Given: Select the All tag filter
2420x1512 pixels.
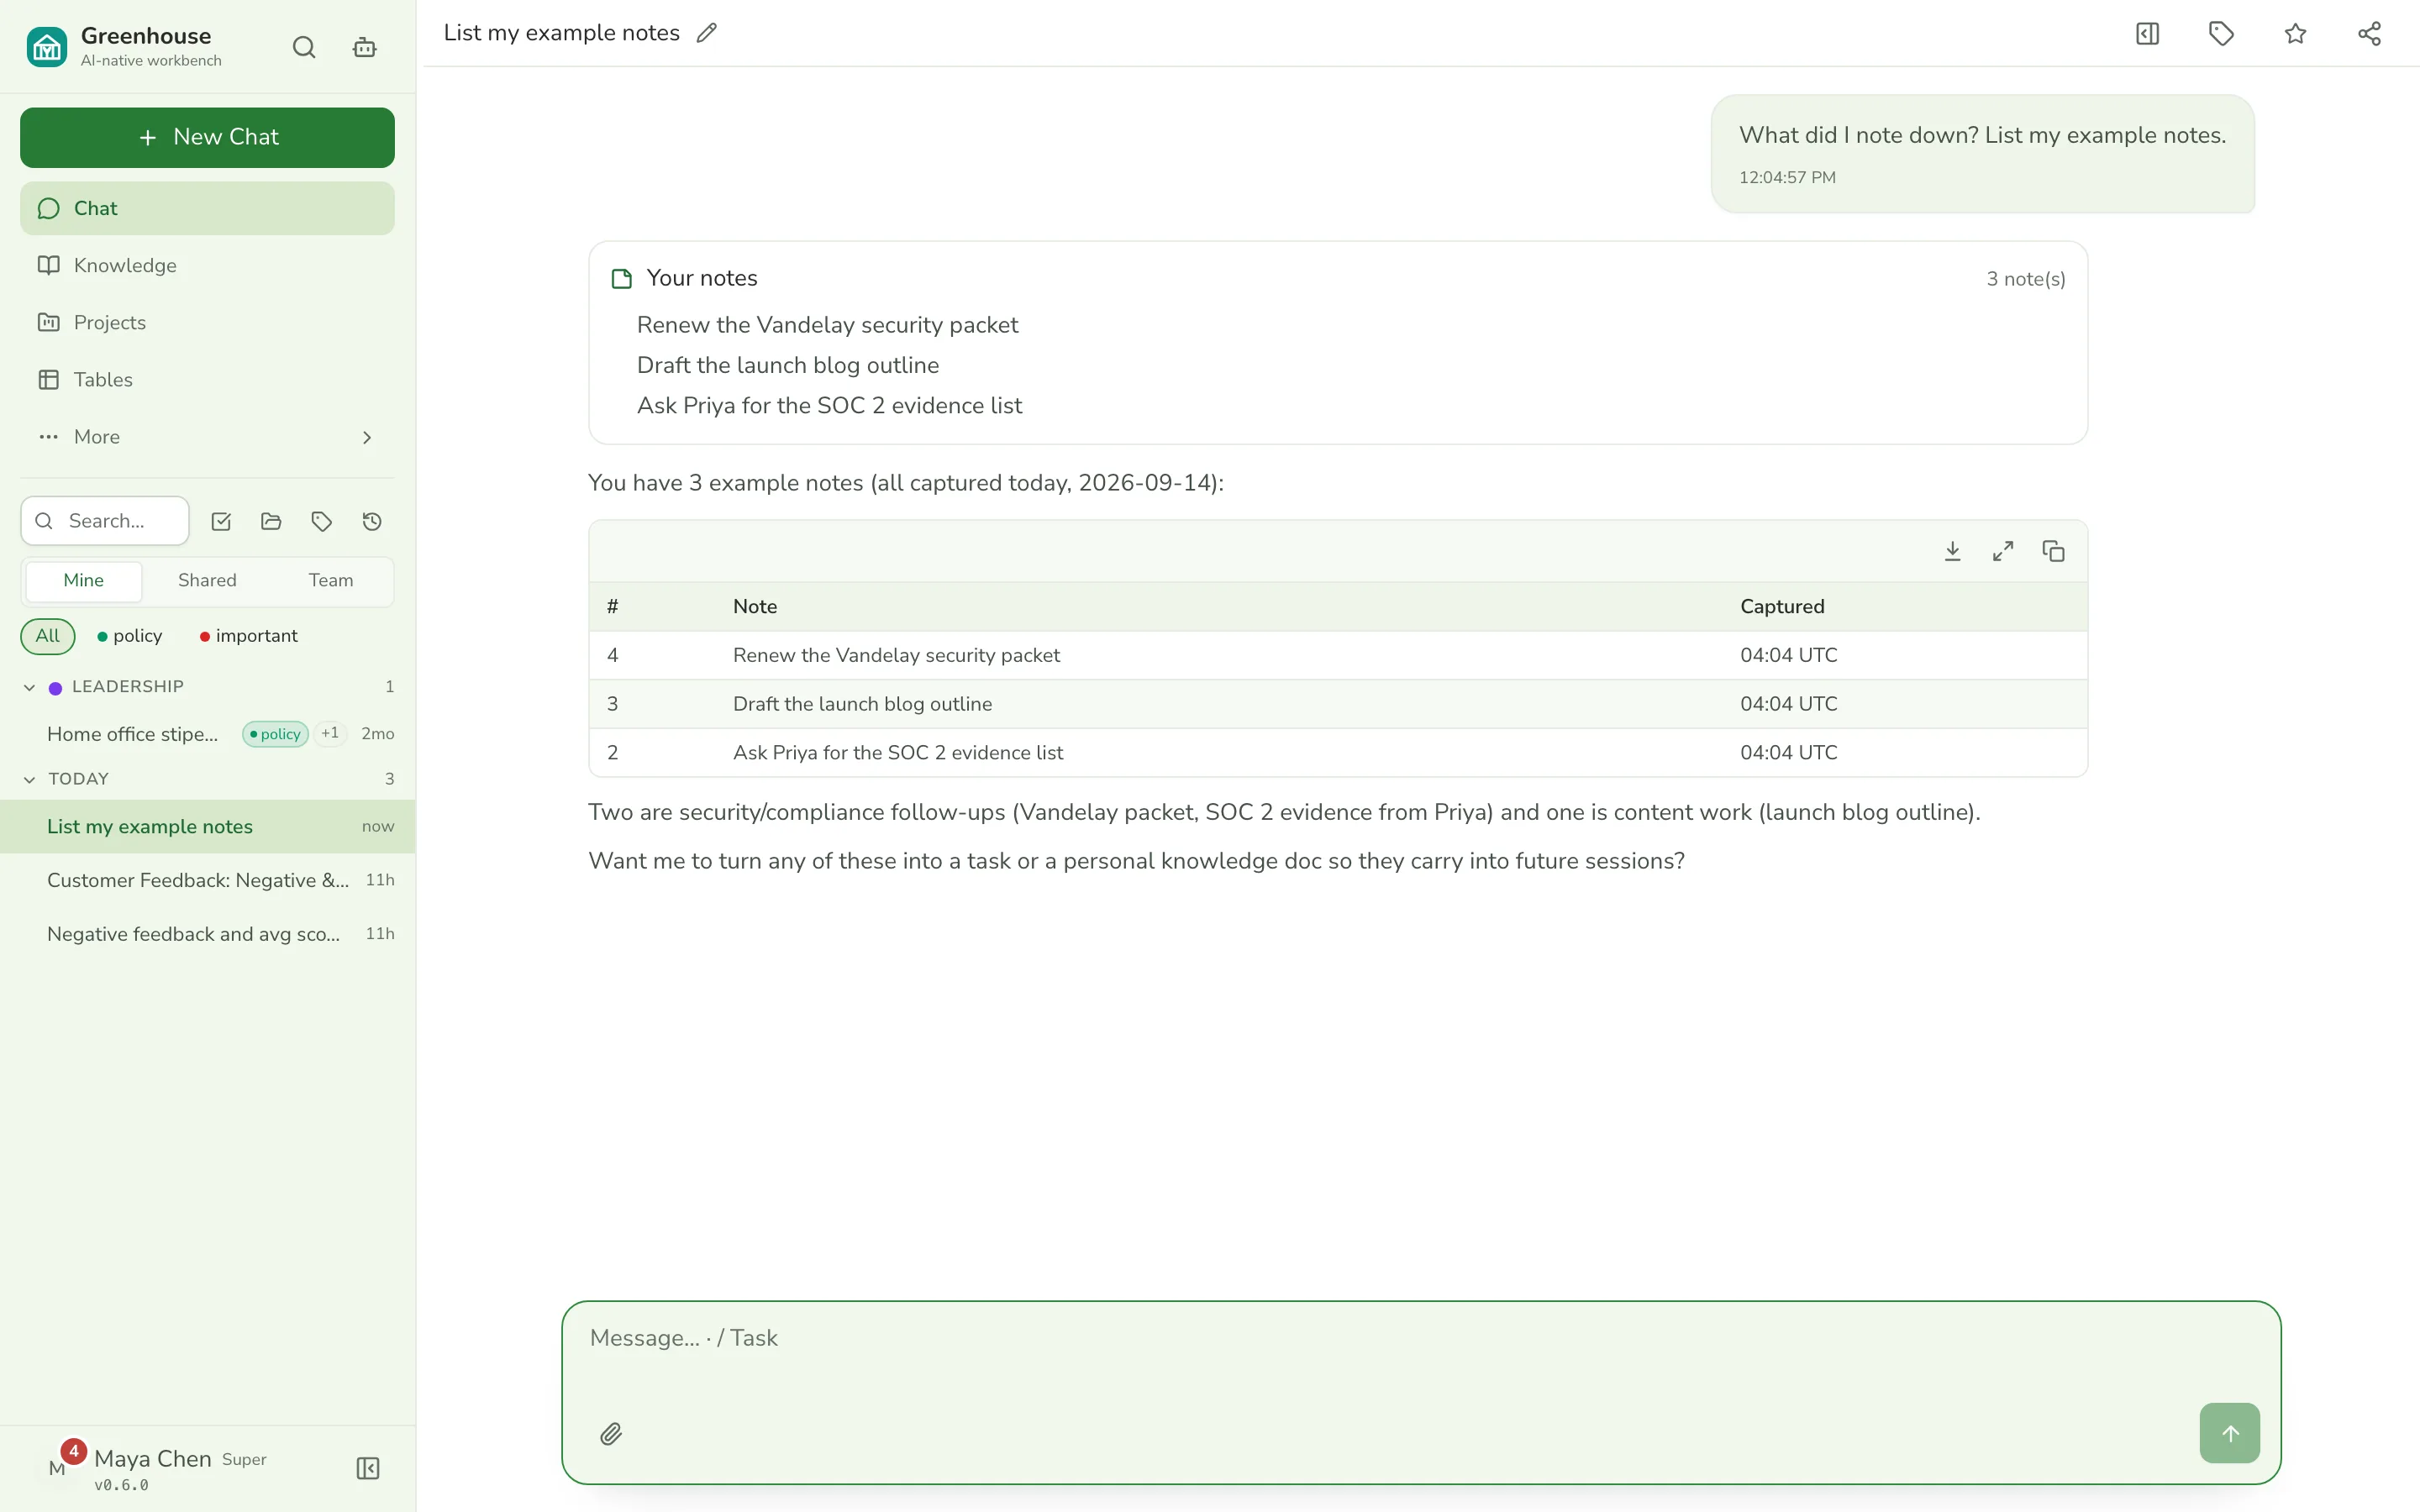Looking at the screenshot, I should coord(48,636).
